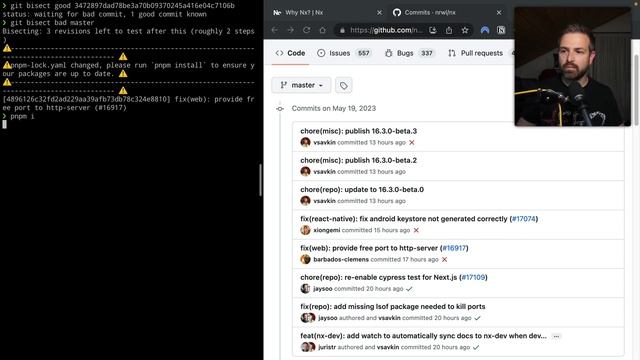
Task: Open commit 'chore(misc): publish 16.3.0-beta.3'
Action: point(358,131)
